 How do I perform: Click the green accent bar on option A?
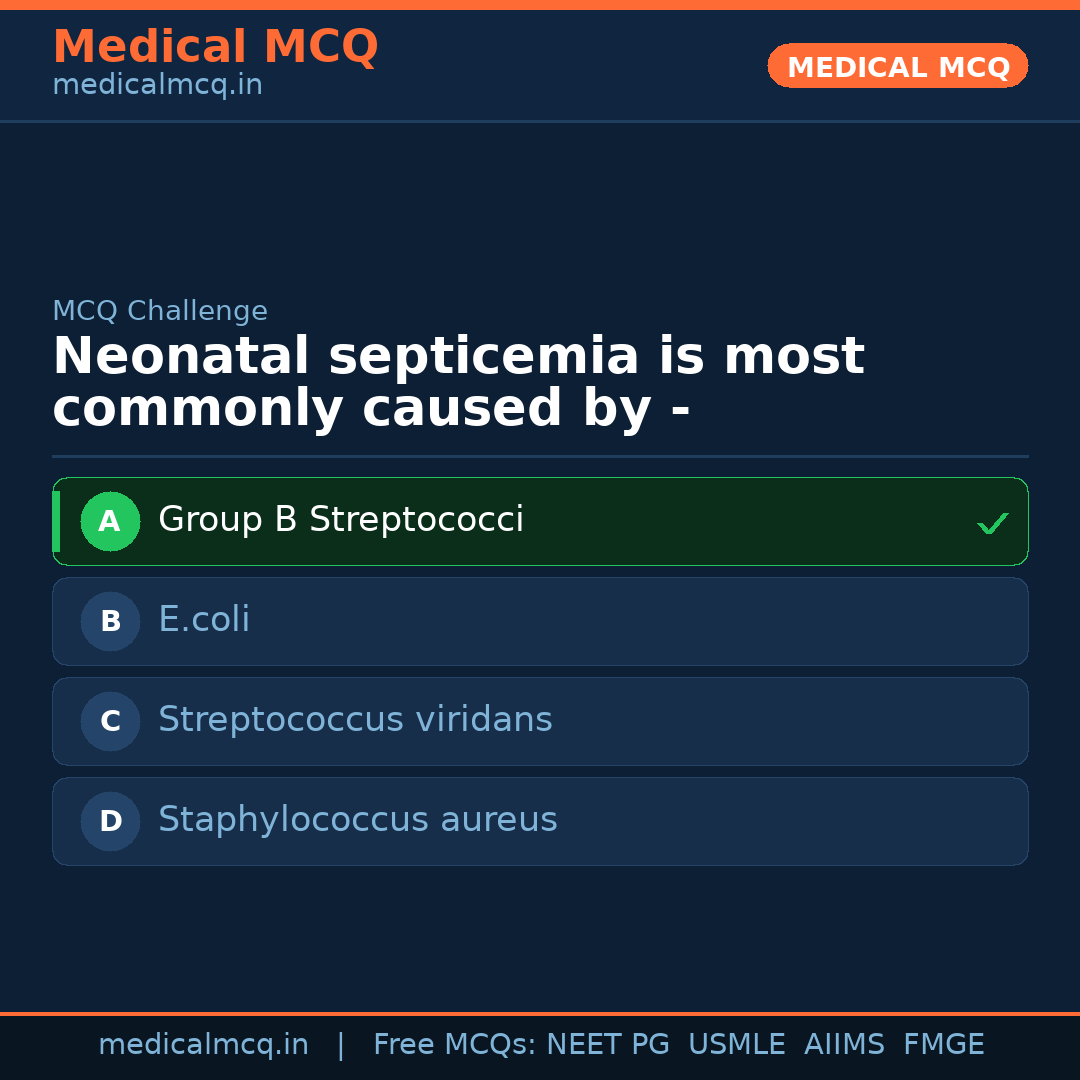tap(56, 521)
